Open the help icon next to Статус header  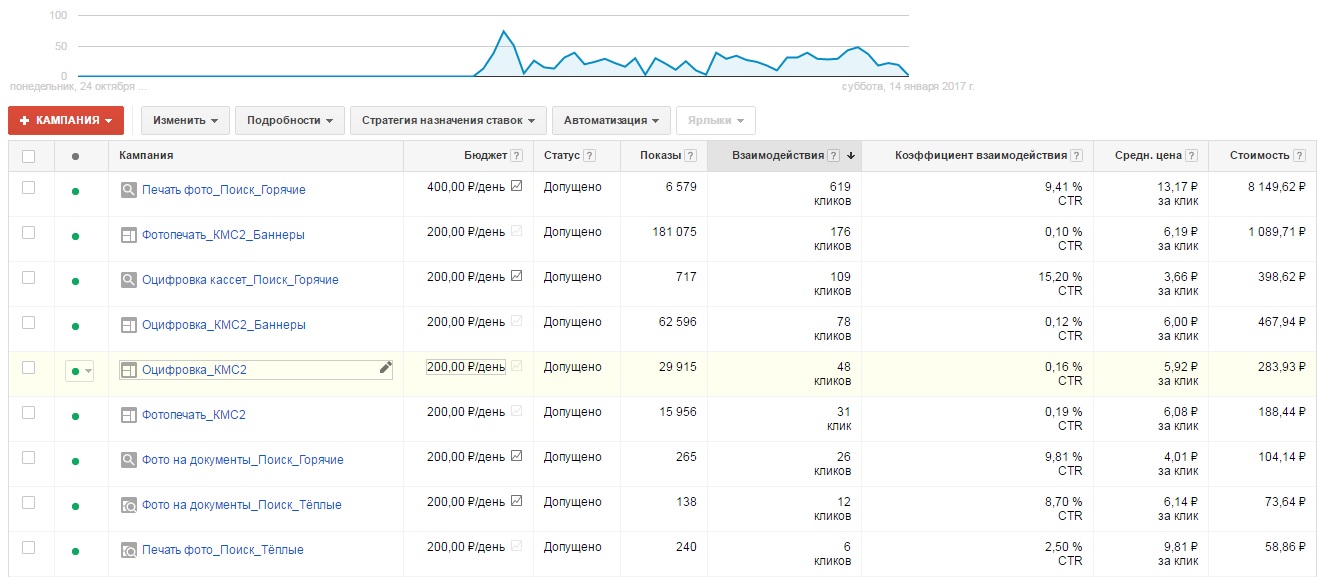click(x=589, y=156)
